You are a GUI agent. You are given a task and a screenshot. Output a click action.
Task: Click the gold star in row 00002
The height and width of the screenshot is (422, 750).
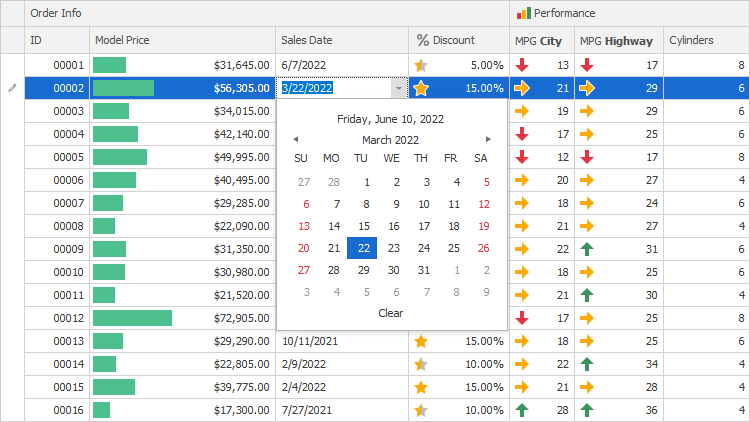pos(421,88)
